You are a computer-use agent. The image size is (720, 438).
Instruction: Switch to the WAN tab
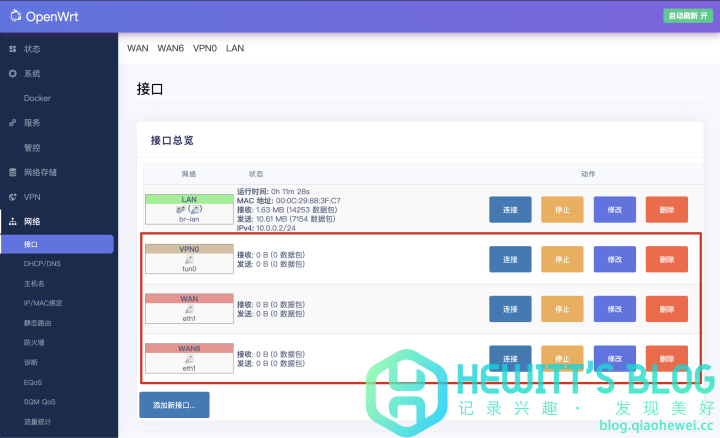138,48
